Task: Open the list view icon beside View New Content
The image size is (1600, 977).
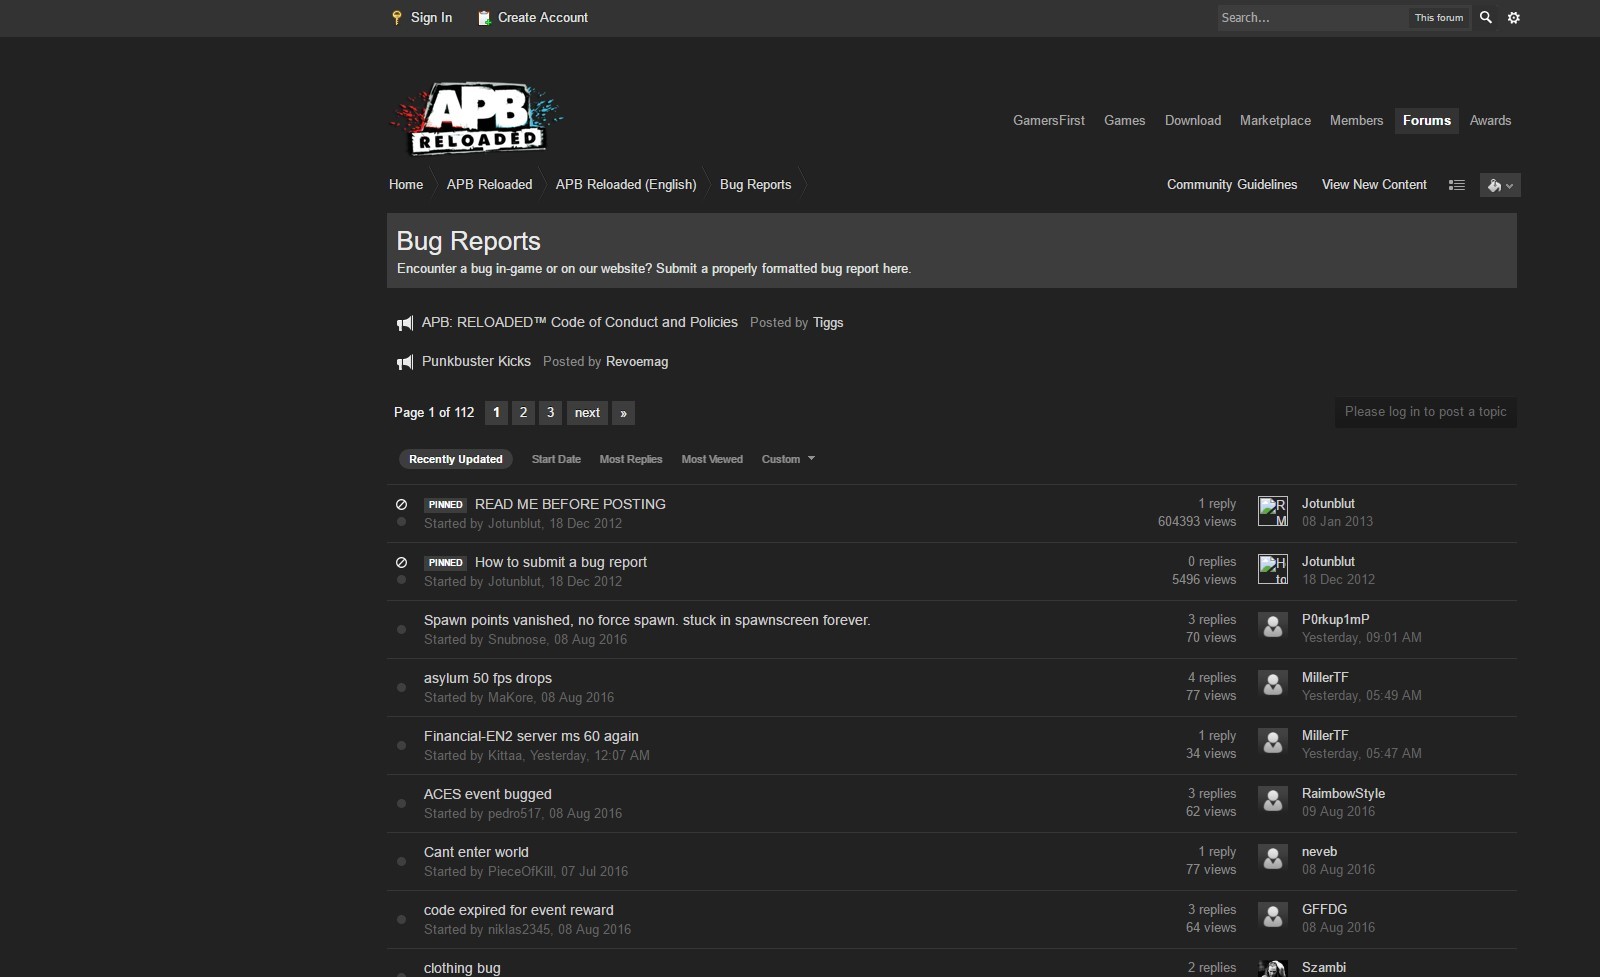Action: tap(1457, 185)
